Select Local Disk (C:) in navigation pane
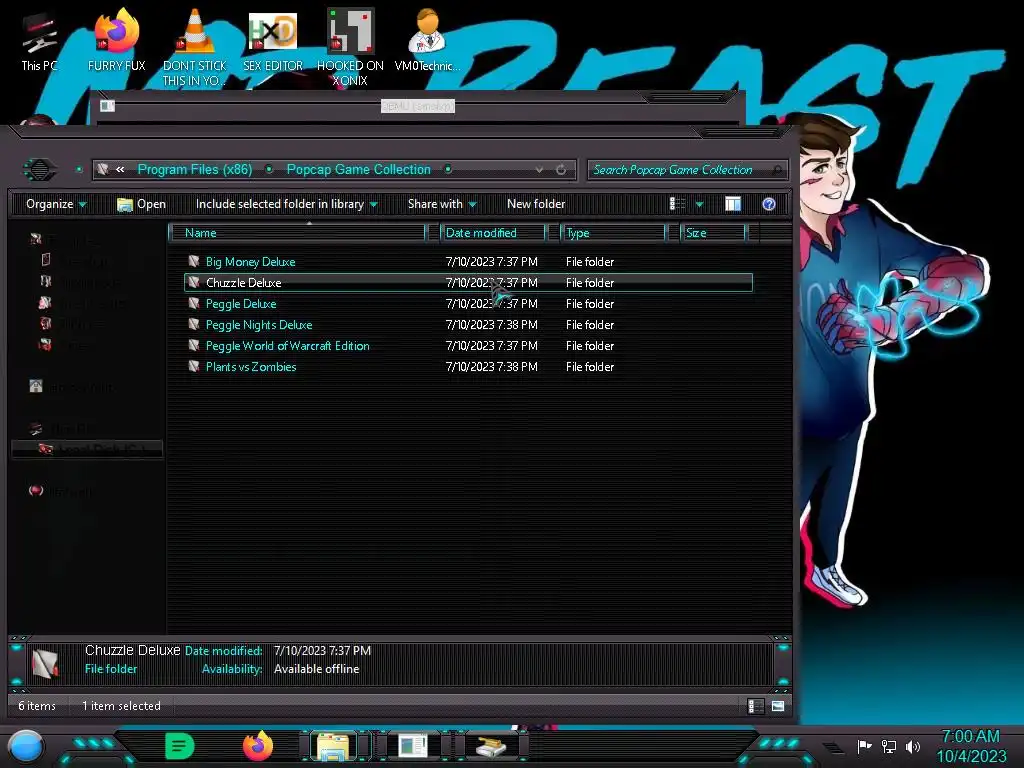This screenshot has height=768, width=1024. pyautogui.click(x=88, y=449)
